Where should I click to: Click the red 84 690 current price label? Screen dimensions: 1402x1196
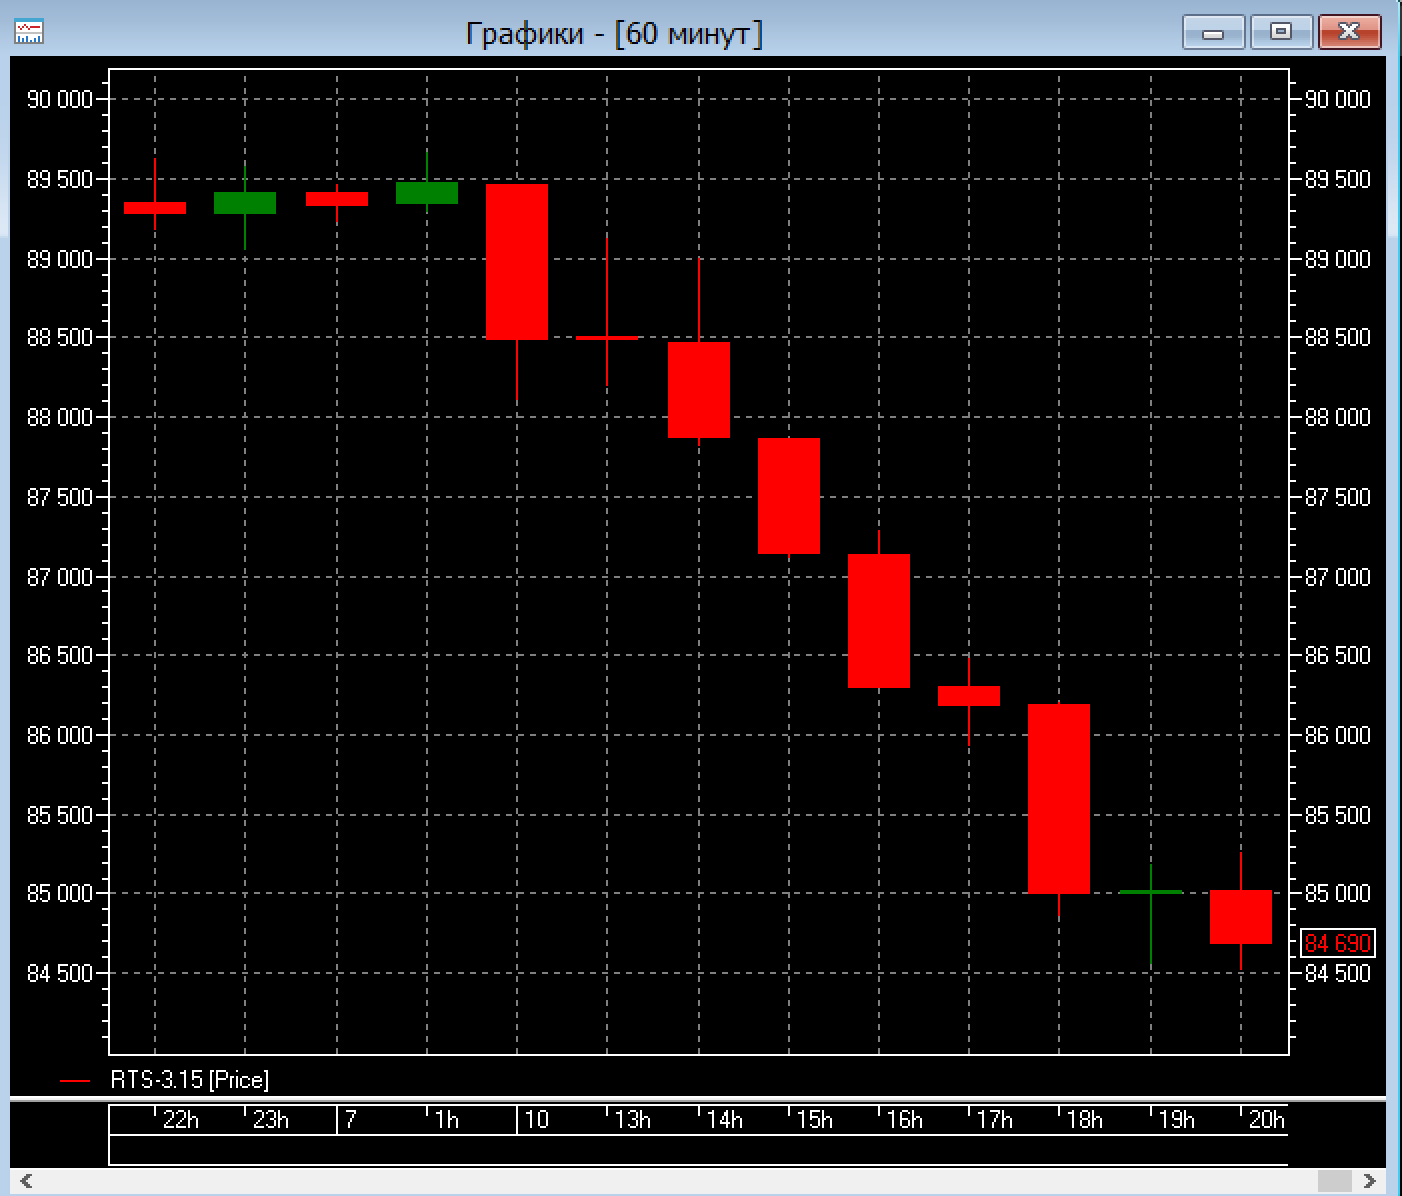[1337, 943]
